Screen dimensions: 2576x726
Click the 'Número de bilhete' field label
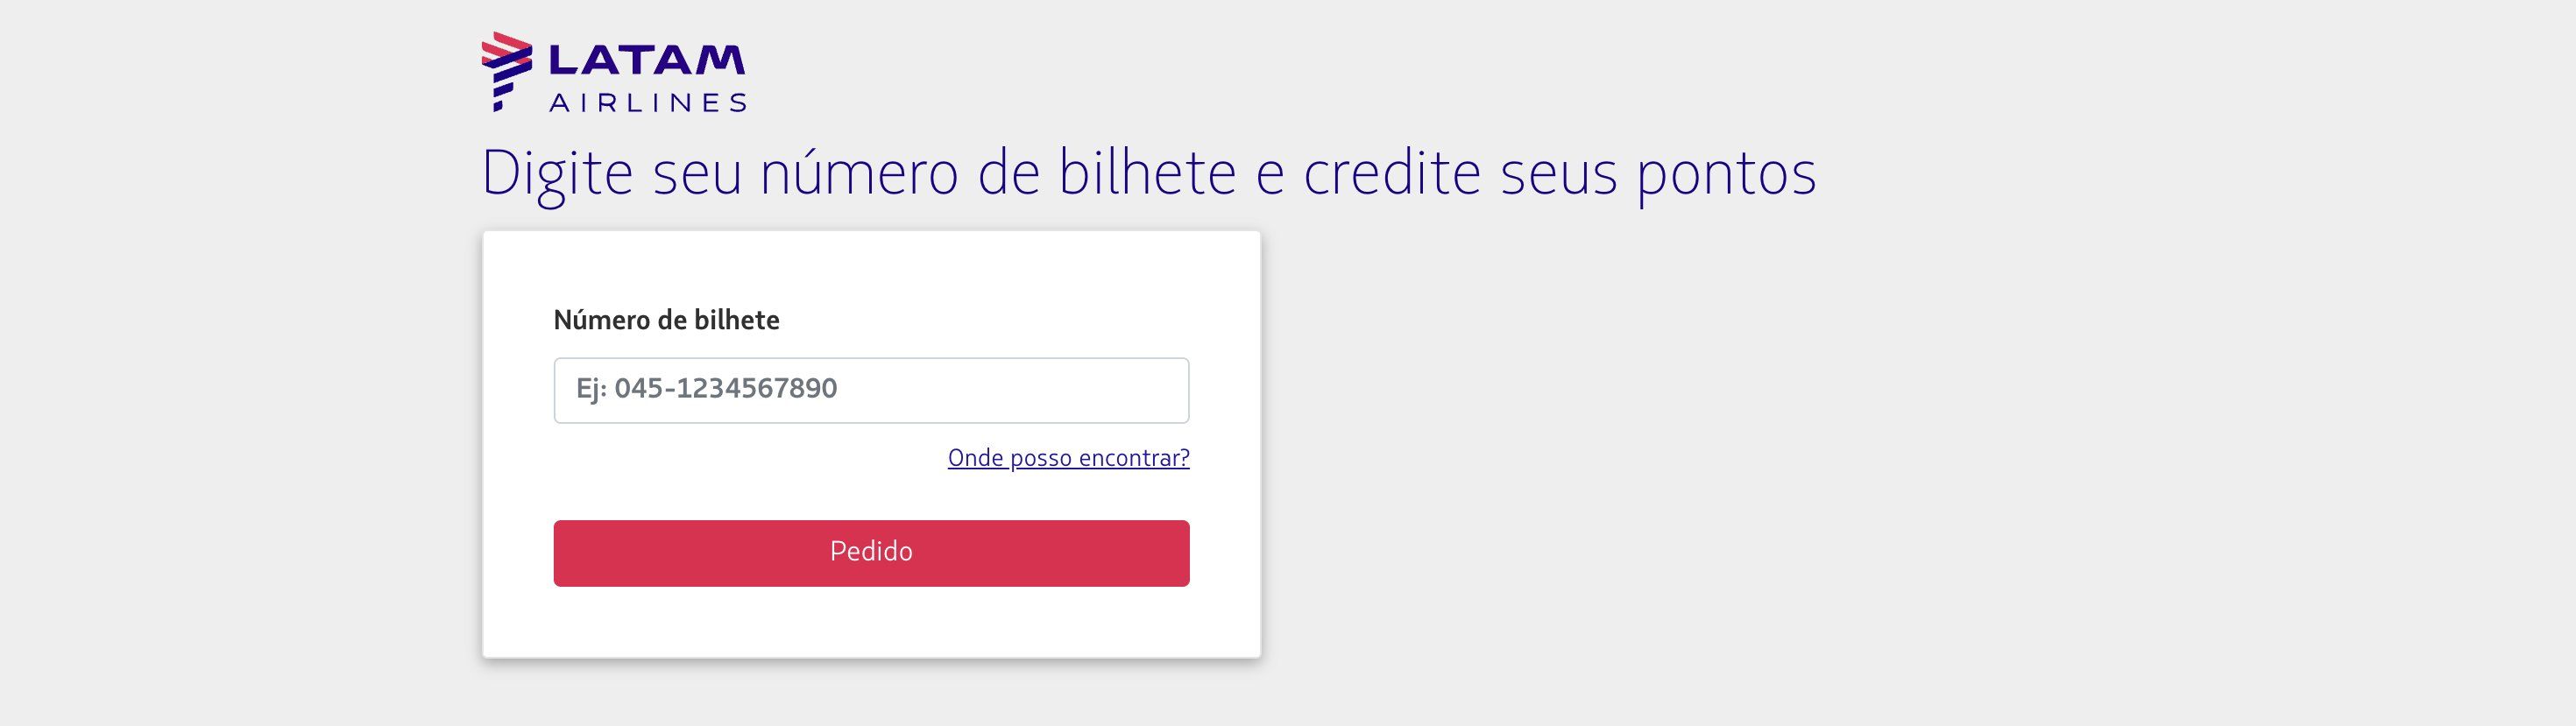point(666,320)
